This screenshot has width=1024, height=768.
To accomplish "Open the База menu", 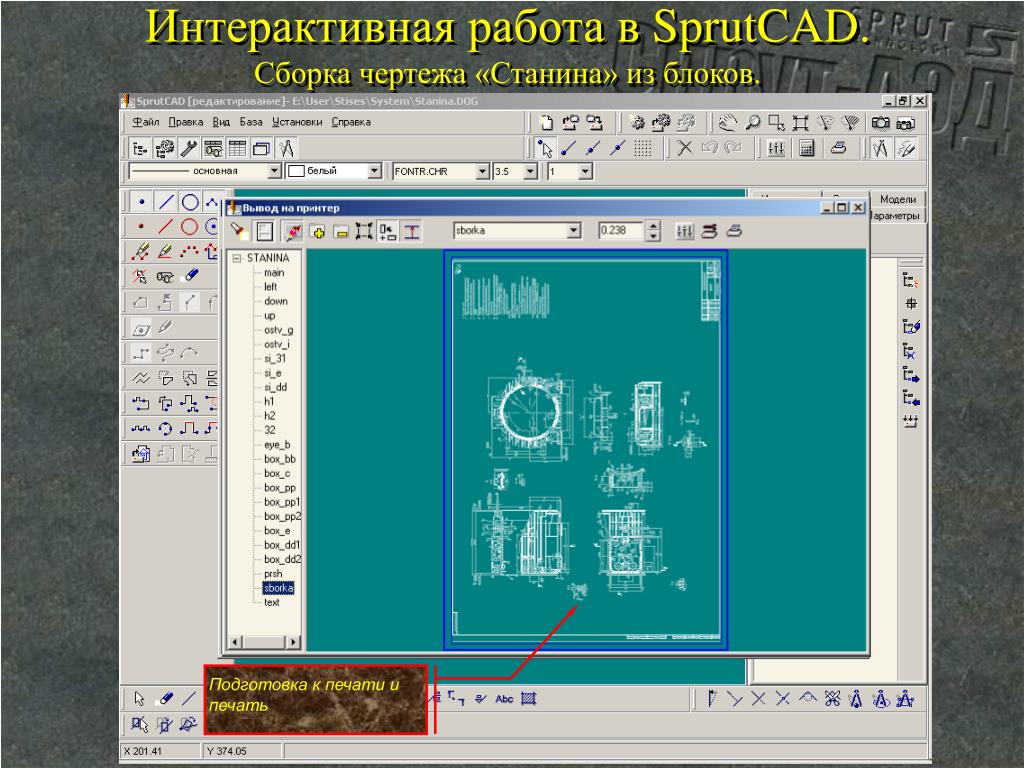I will [x=251, y=122].
